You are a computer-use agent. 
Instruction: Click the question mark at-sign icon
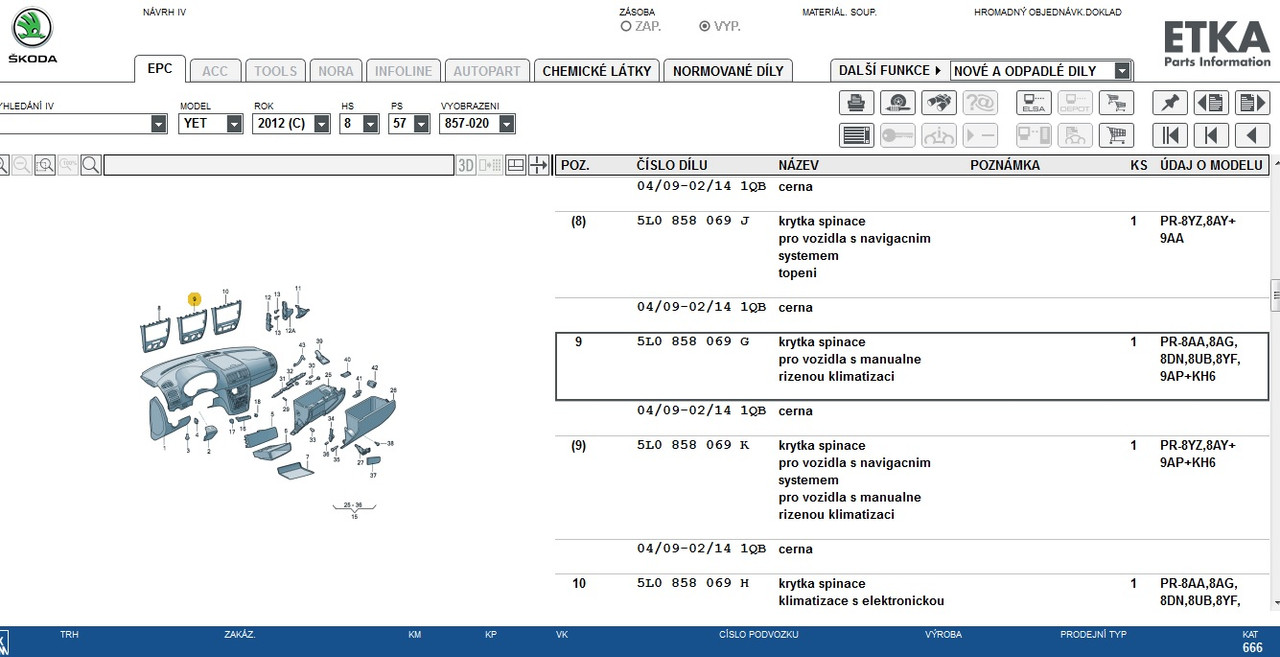click(x=980, y=103)
